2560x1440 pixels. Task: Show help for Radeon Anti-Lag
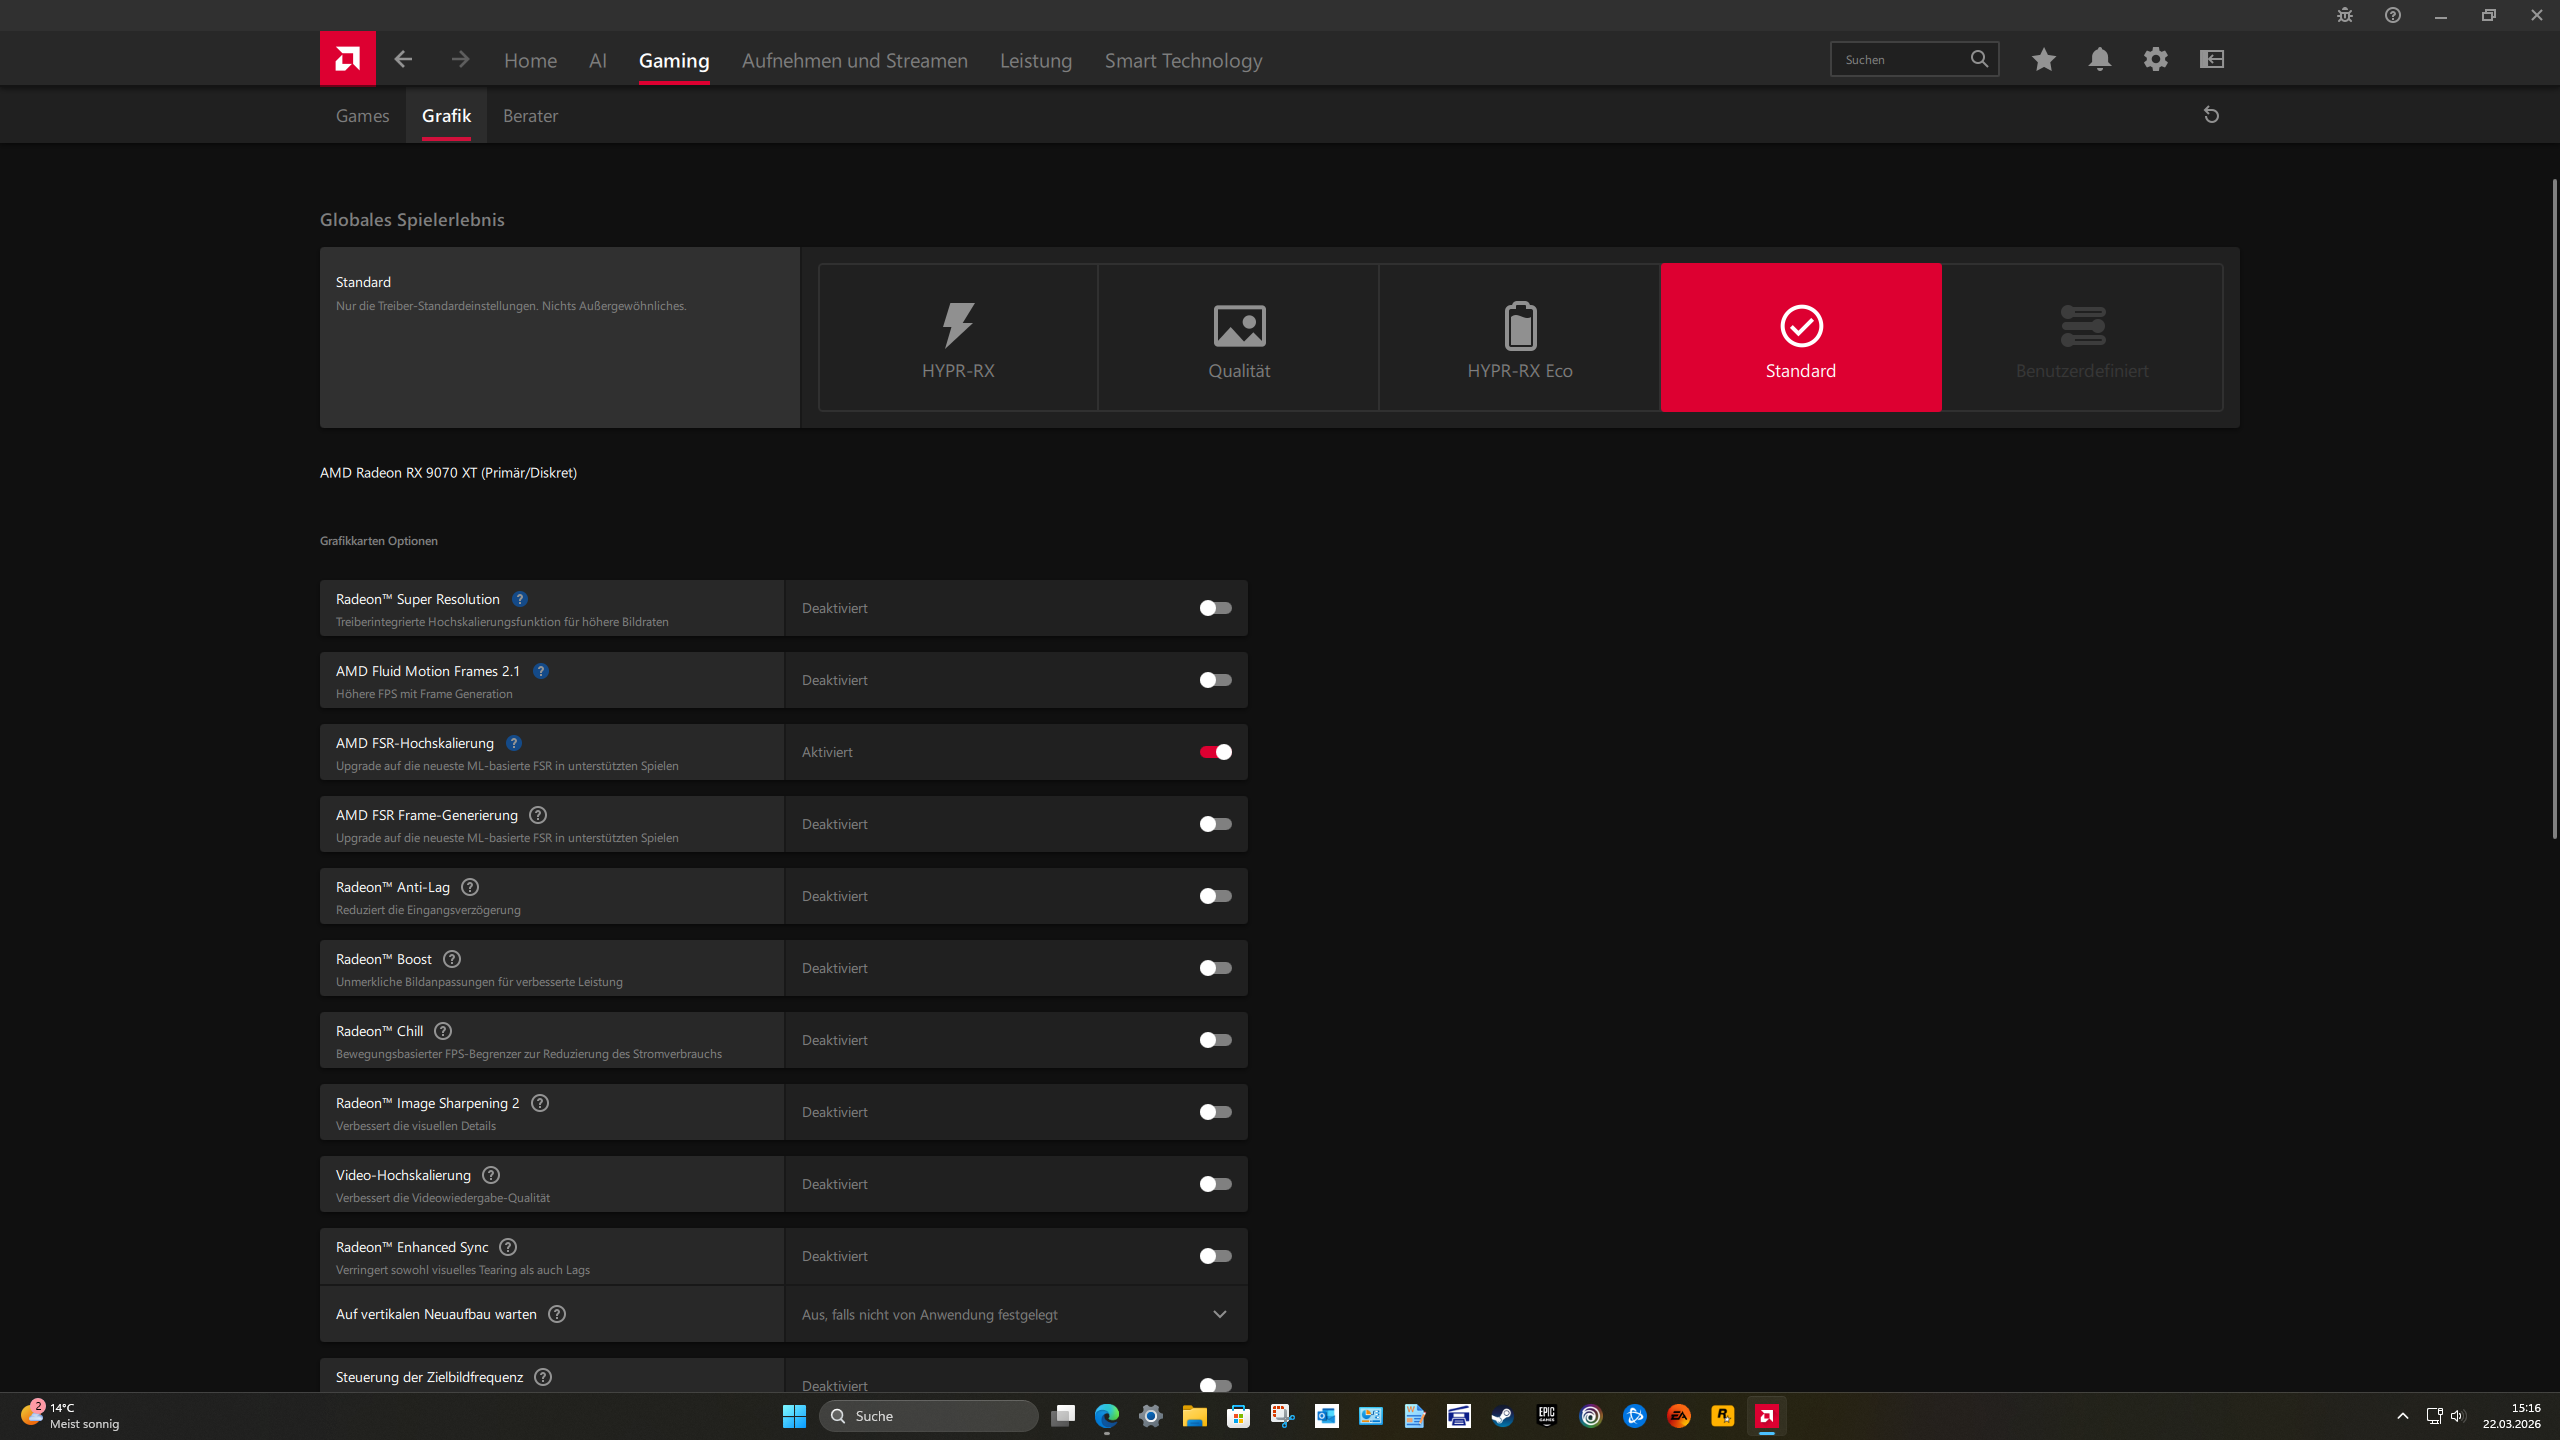point(470,887)
